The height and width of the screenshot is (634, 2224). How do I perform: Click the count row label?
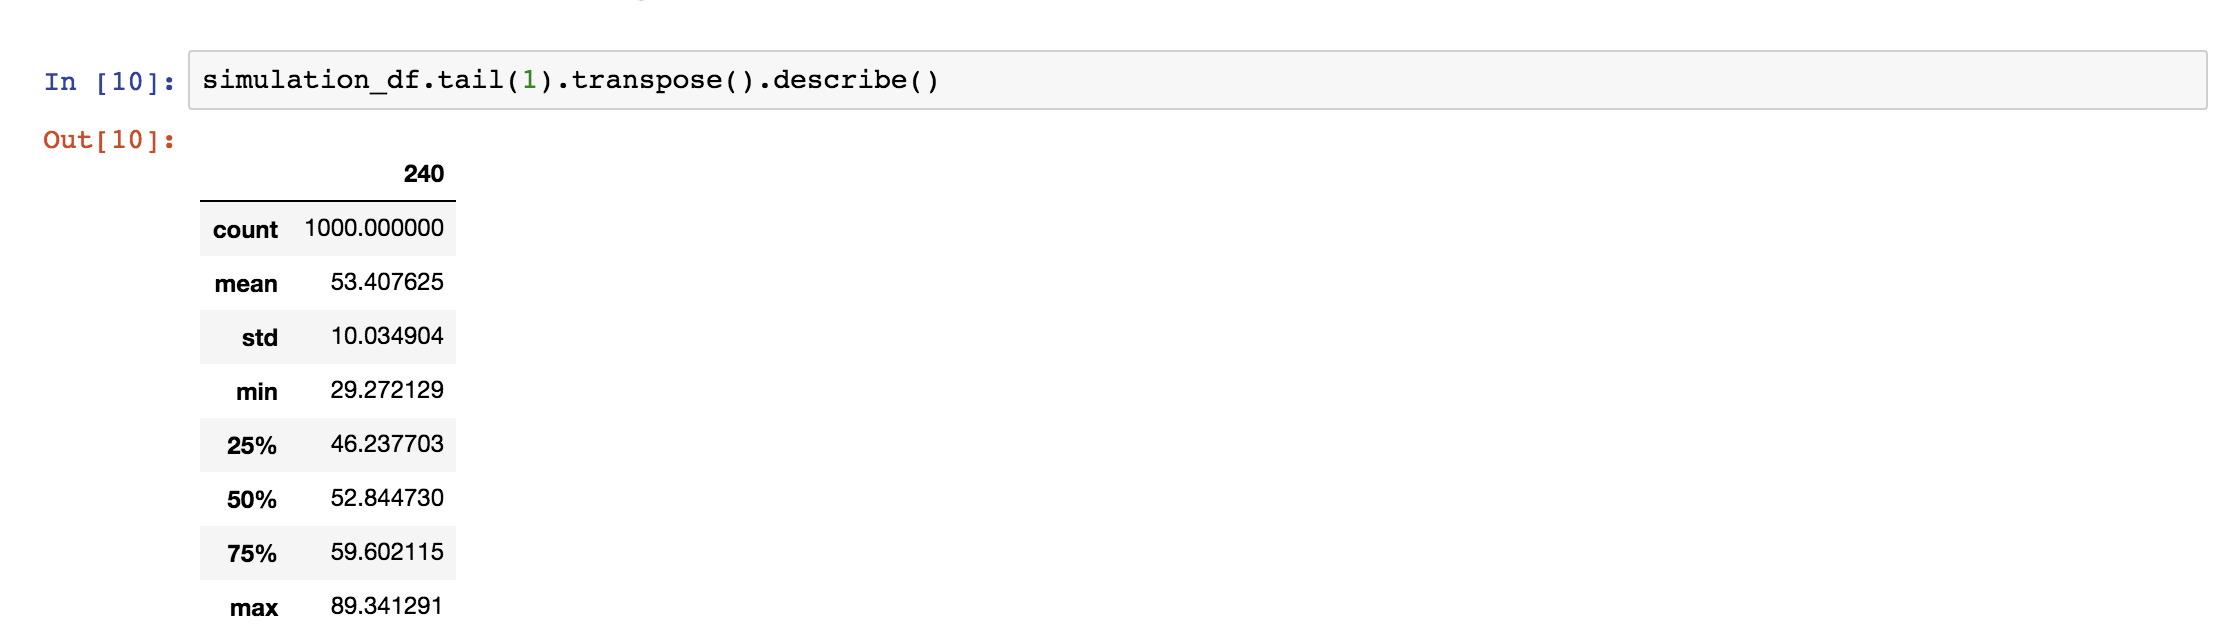[245, 230]
